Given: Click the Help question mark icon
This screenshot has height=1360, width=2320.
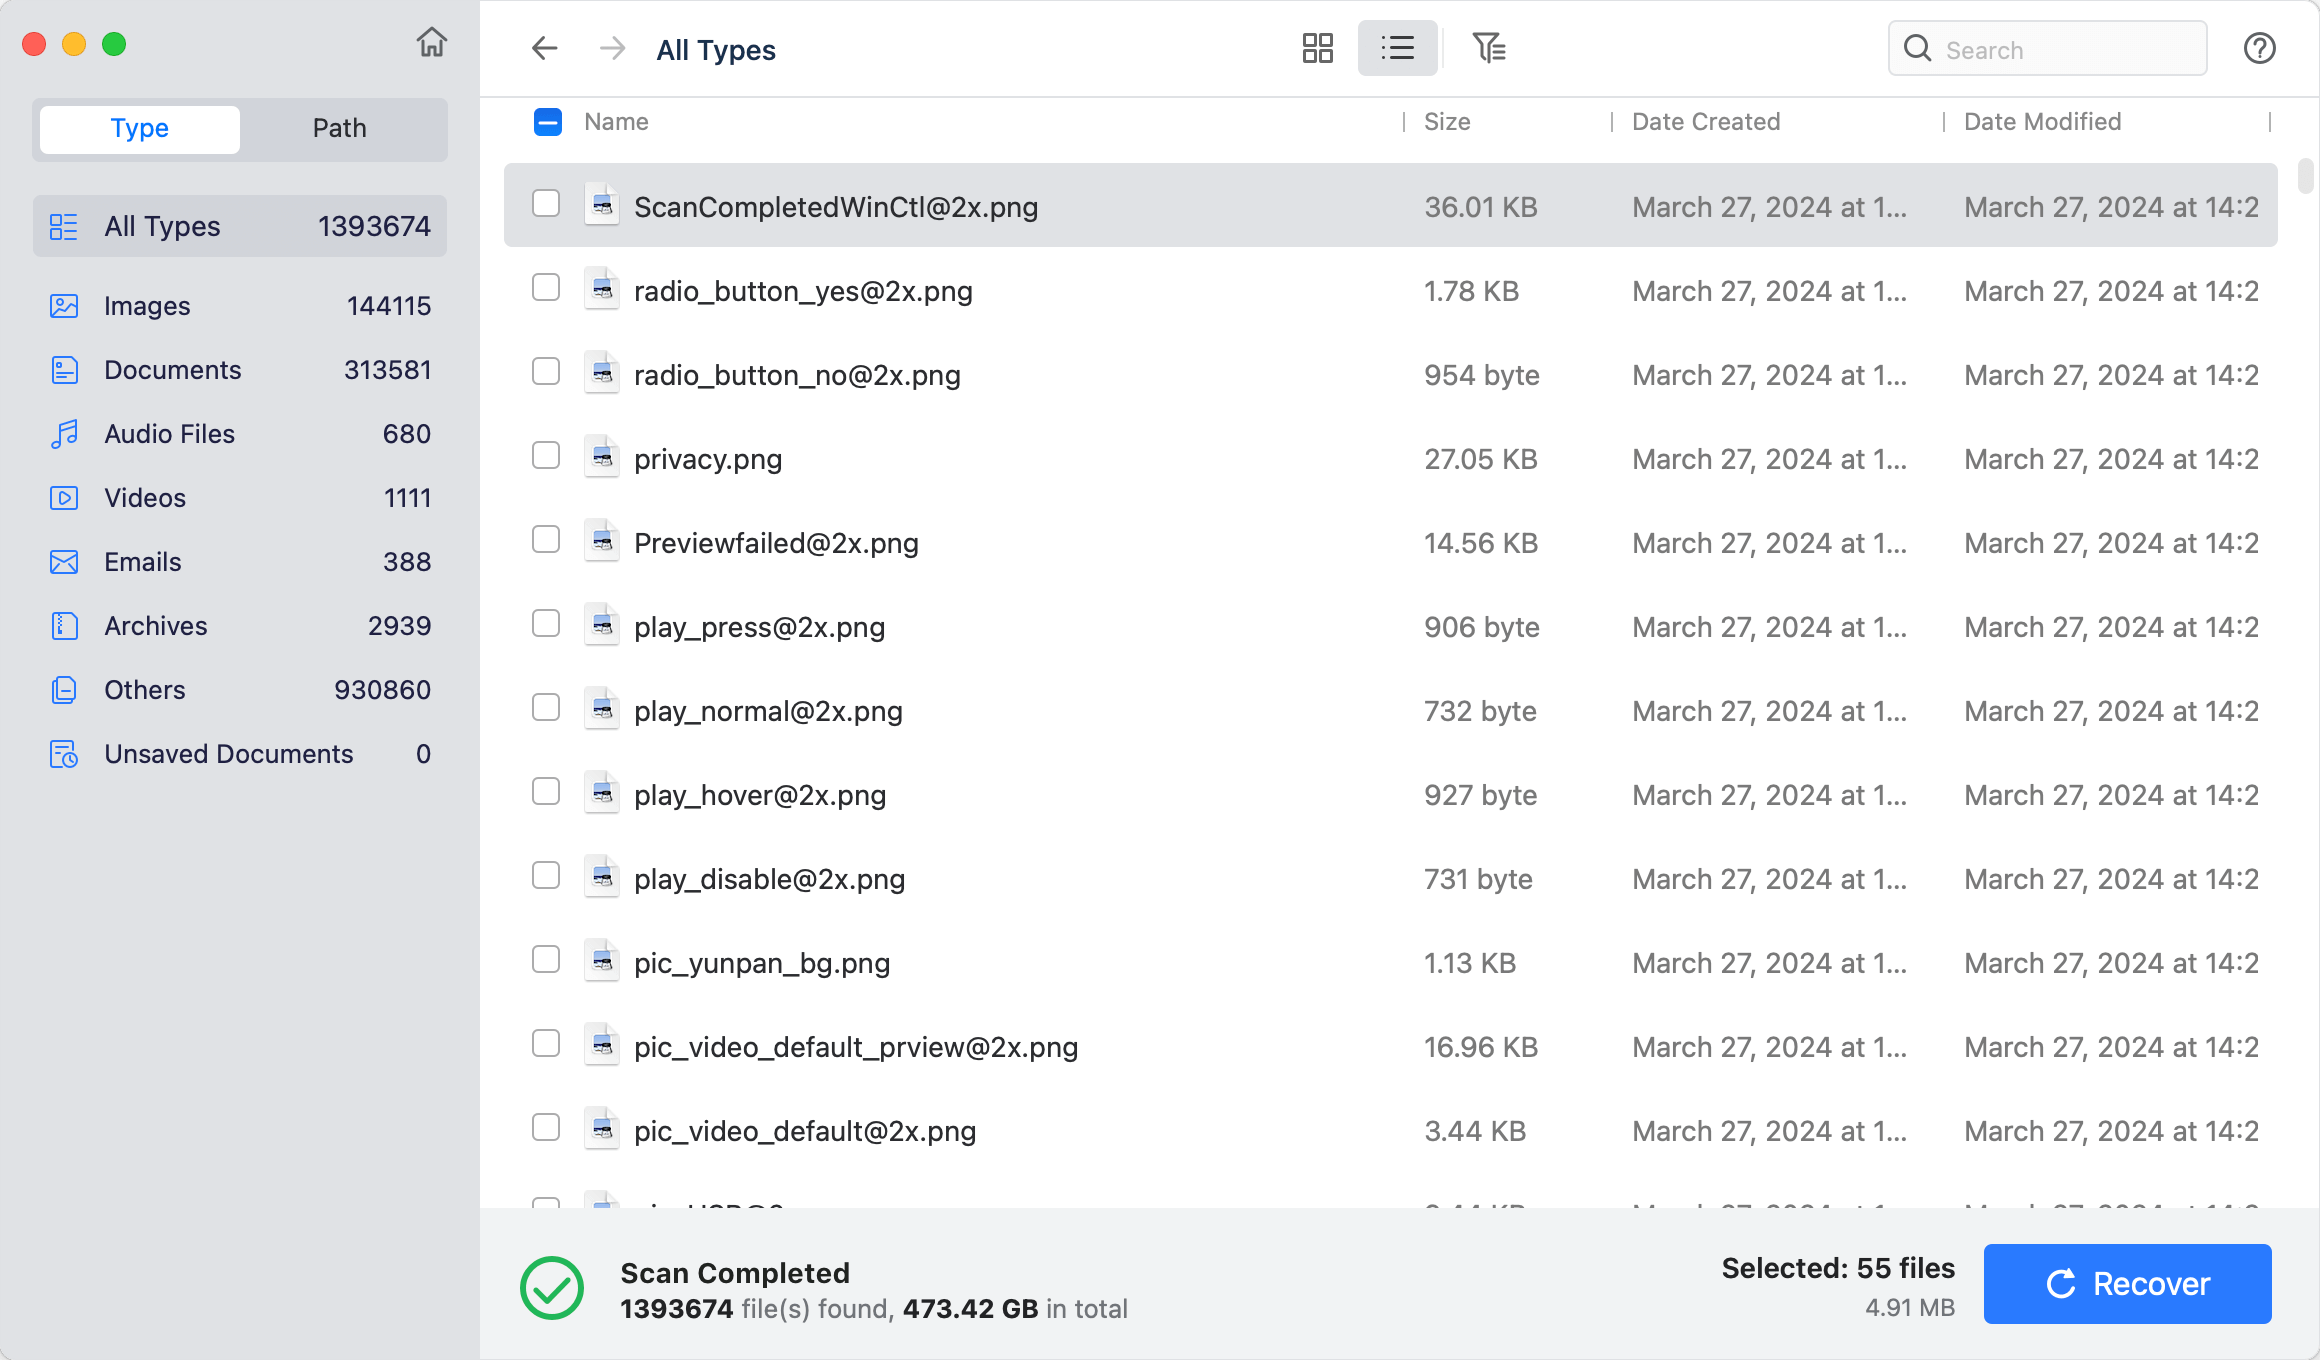Looking at the screenshot, I should 2259,48.
